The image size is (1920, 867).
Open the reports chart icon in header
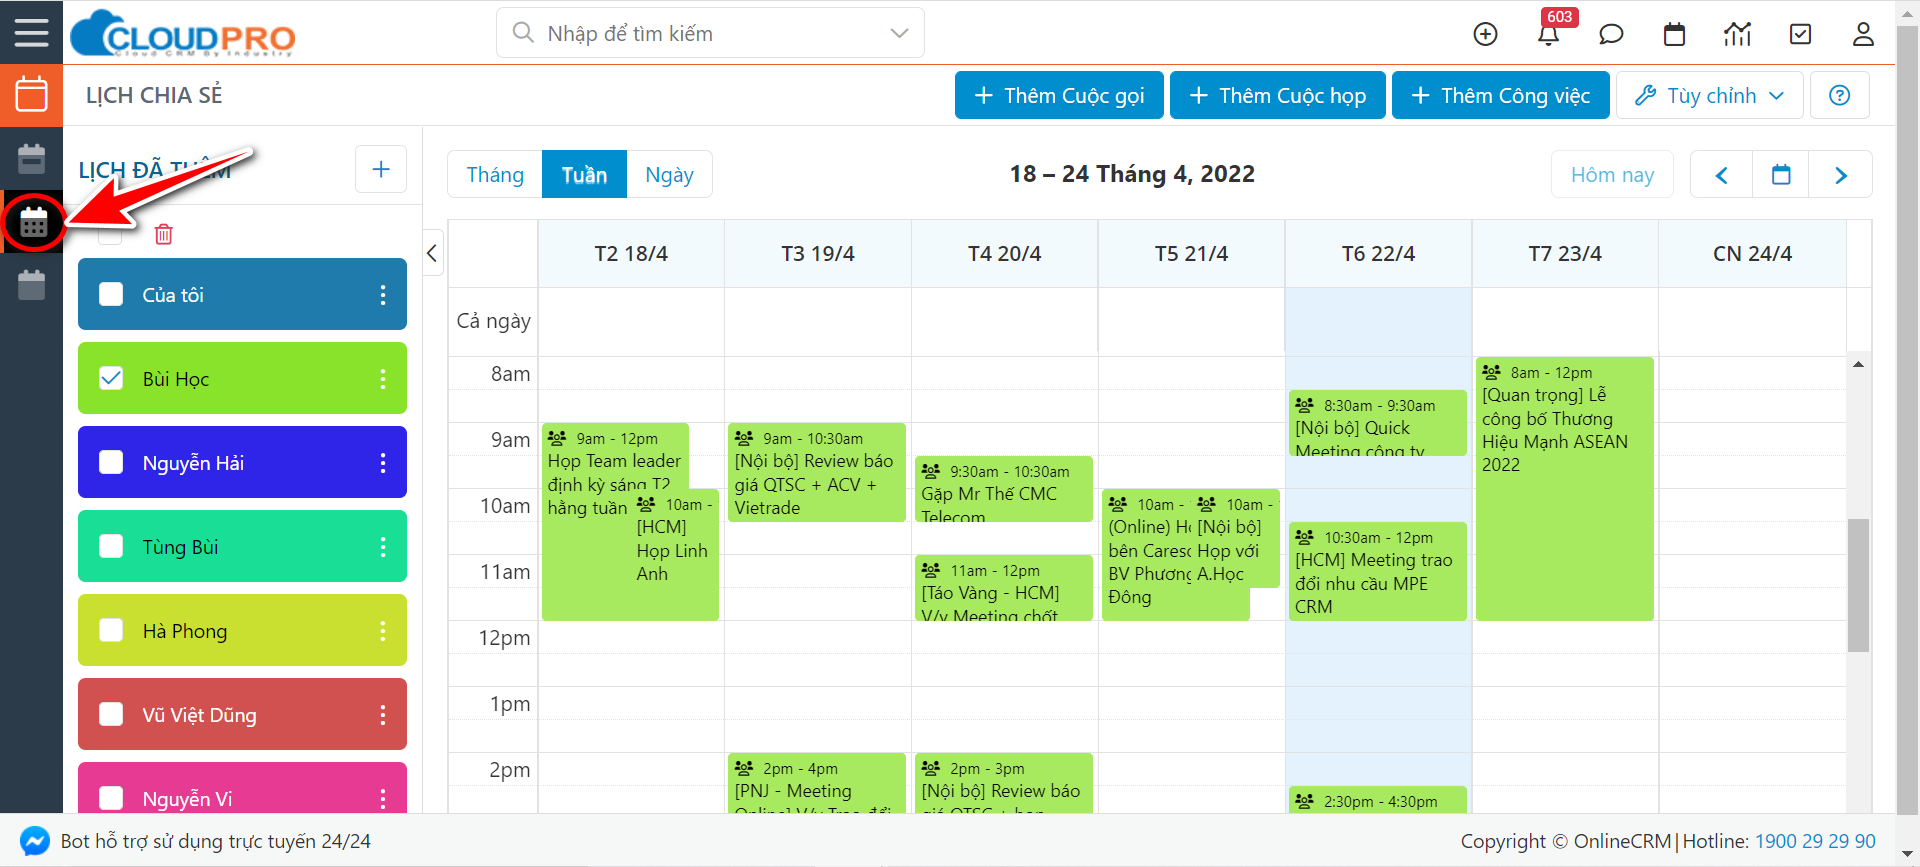point(1737,35)
